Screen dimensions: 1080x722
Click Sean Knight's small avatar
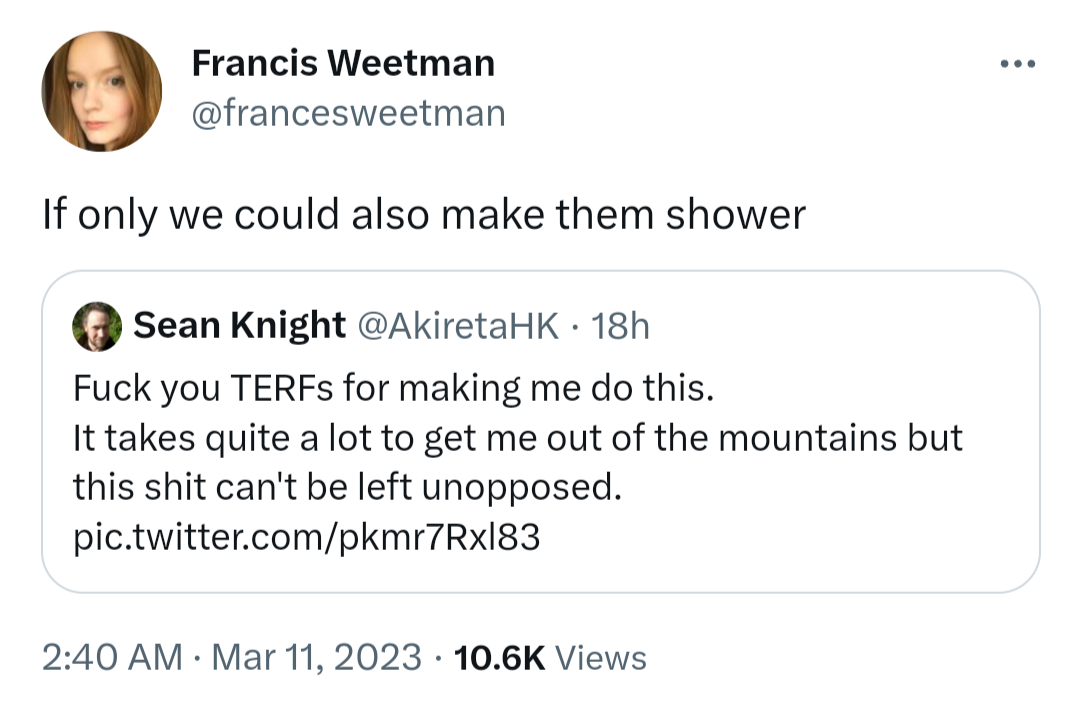click(98, 326)
